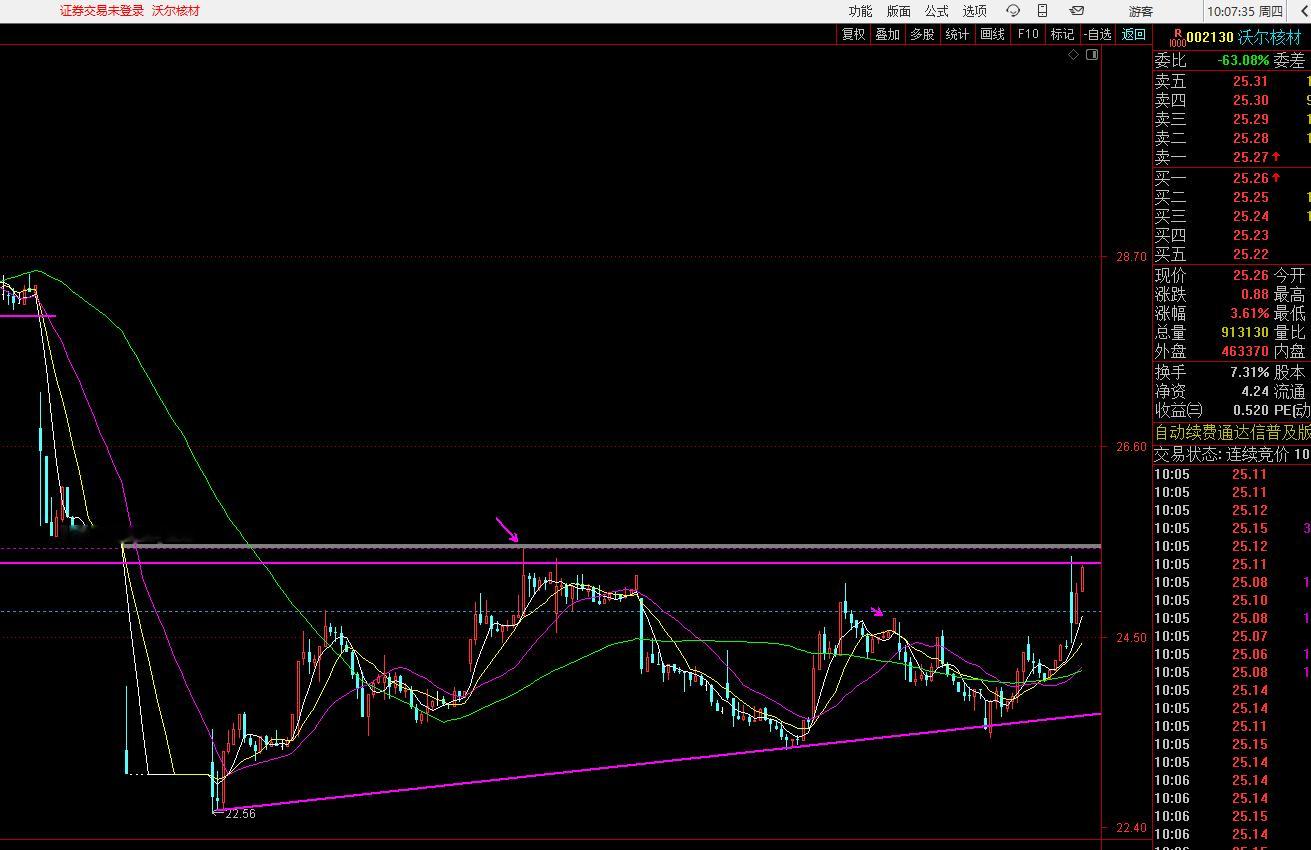Select 买五 price 25.22
This screenshot has height=850, width=1311.
(x=1250, y=254)
